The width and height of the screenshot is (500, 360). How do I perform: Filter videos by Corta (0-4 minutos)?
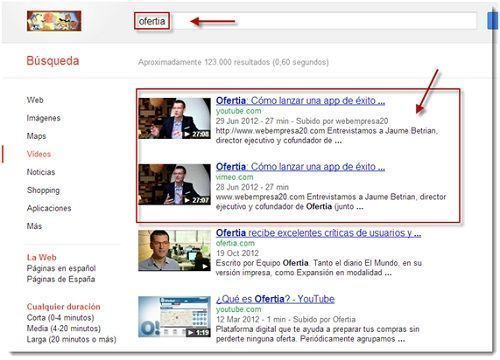click(x=60, y=318)
